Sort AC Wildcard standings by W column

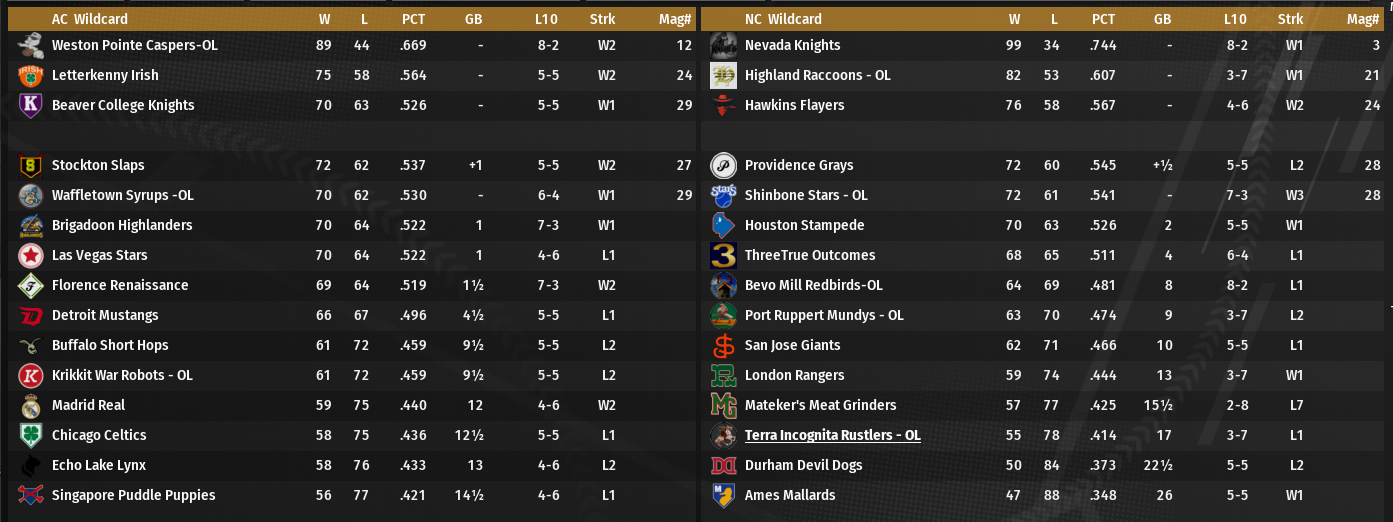tap(324, 19)
